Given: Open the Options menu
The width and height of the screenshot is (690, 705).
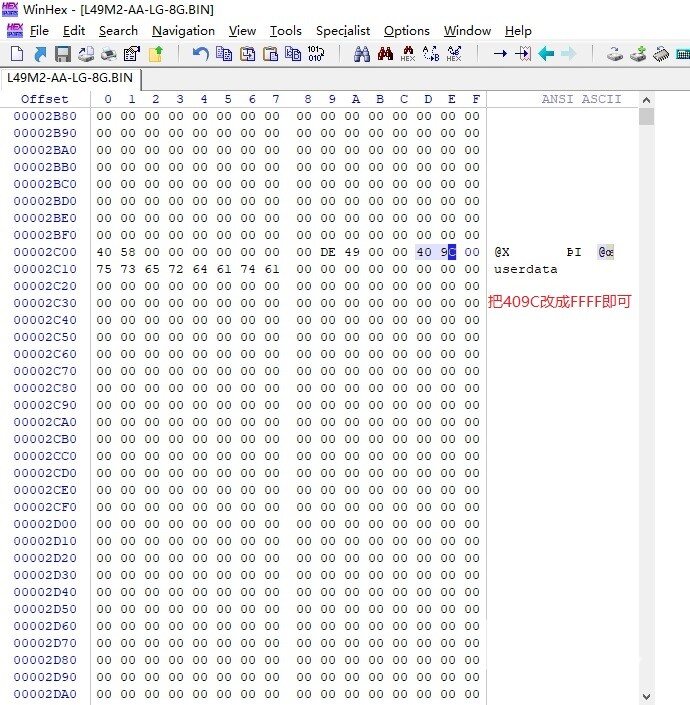Looking at the screenshot, I should (x=407, y=31).
